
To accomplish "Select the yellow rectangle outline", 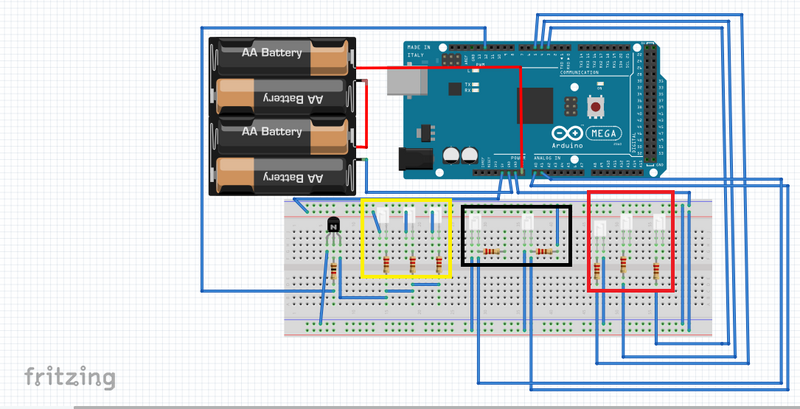I will pyautogui.click(x=361, y=238).
